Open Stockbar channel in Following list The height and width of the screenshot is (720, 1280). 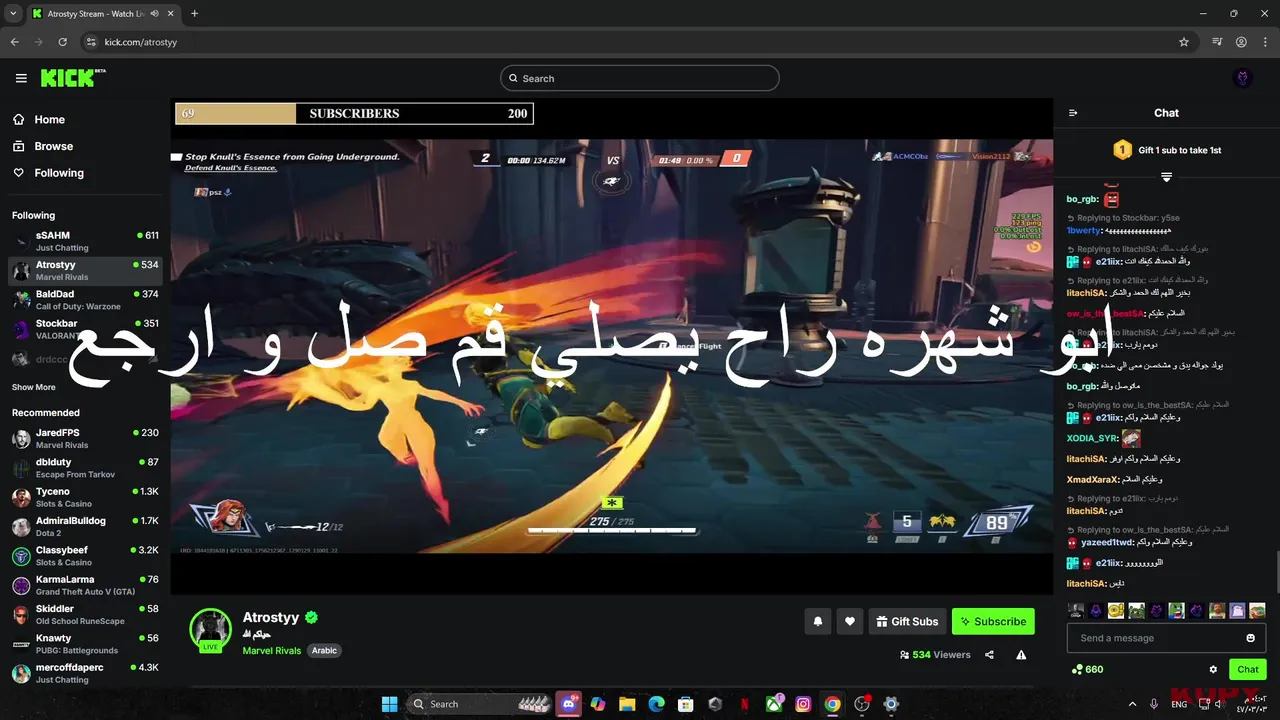86,329
